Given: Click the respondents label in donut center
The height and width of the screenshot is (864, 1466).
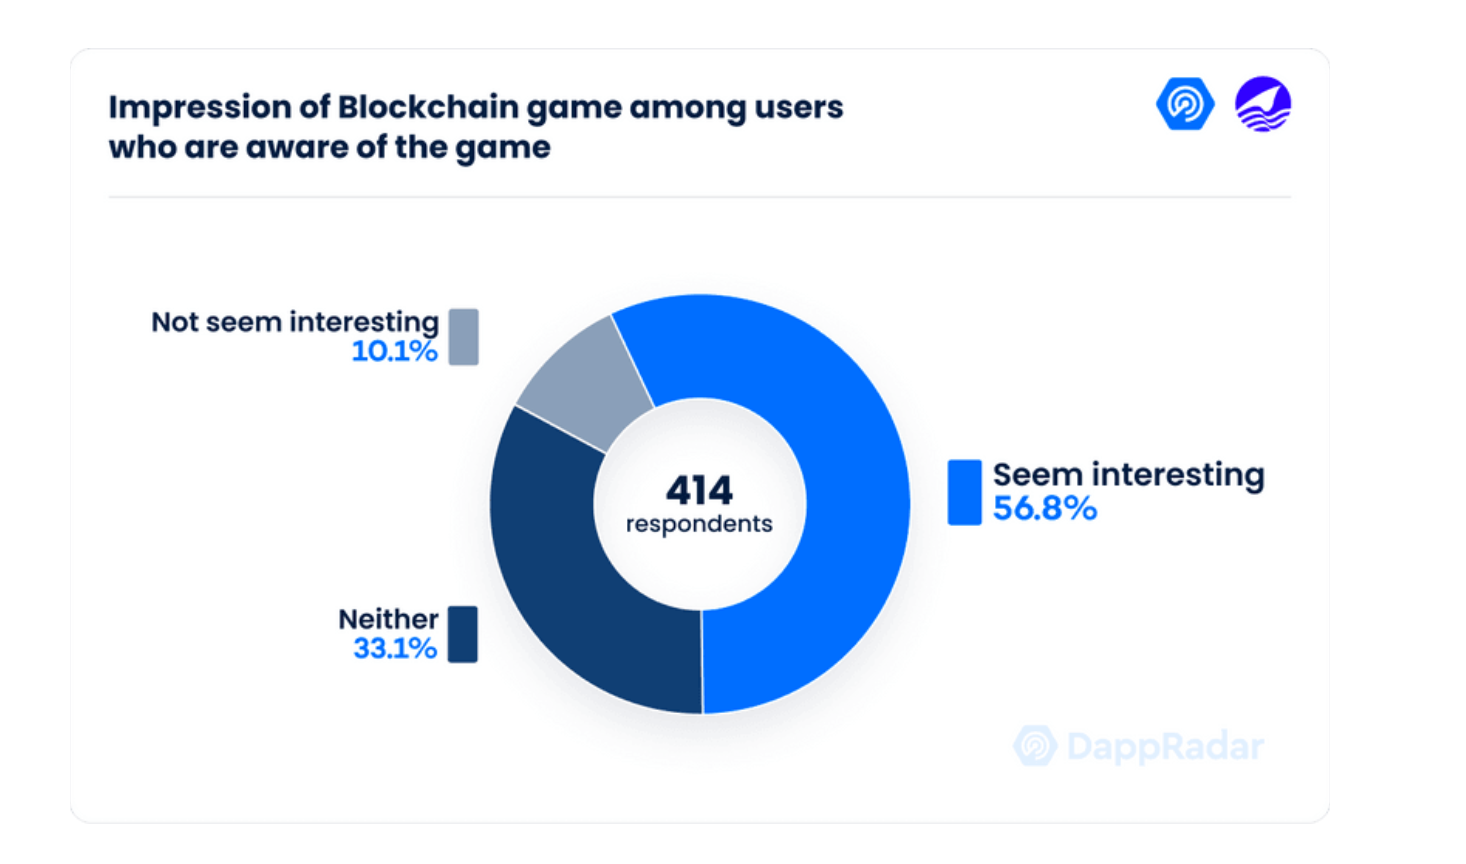Looking at the screenshot, I should click(x=699, y=524).
